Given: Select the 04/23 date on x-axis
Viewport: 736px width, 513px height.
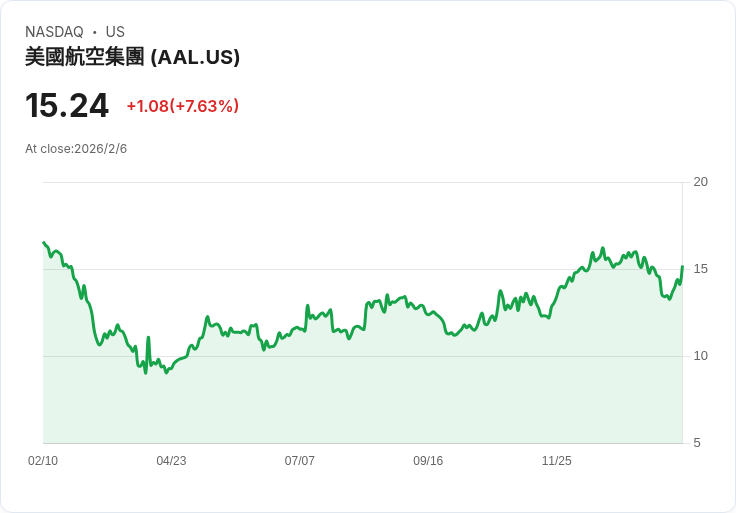Looking at the screenshot, I should [x=171, y=461].
